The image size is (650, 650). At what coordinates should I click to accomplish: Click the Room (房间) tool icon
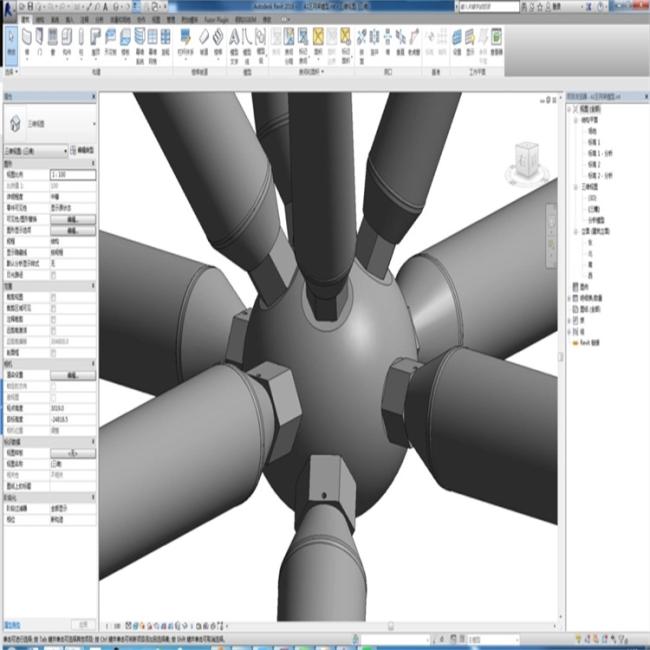click(274, 42)
